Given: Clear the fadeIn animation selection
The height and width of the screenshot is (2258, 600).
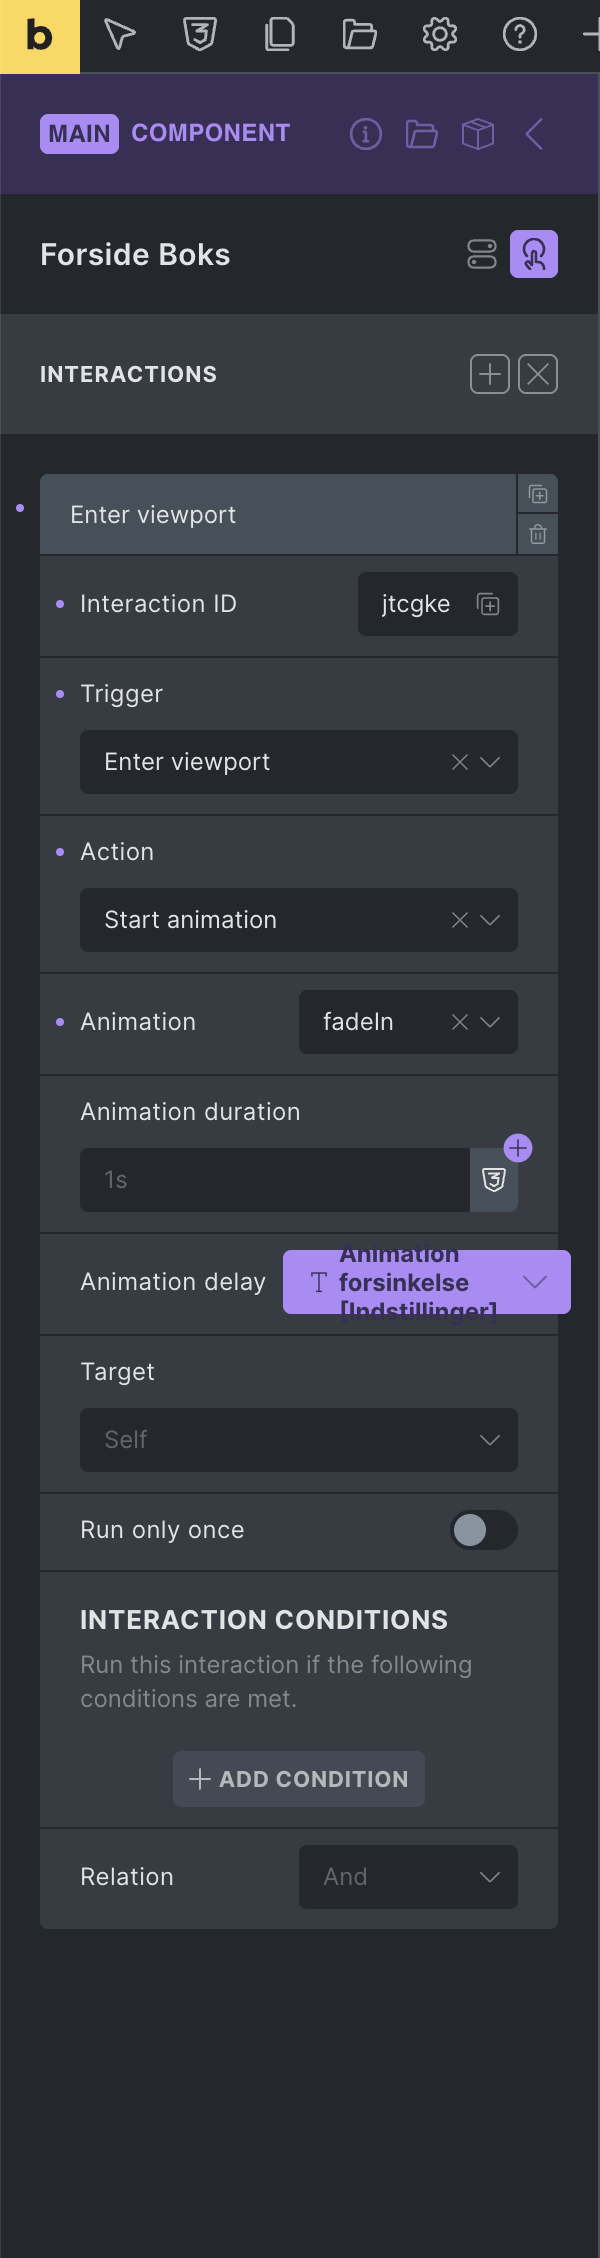Looking at the screenshot, I should pos(460,1022).
